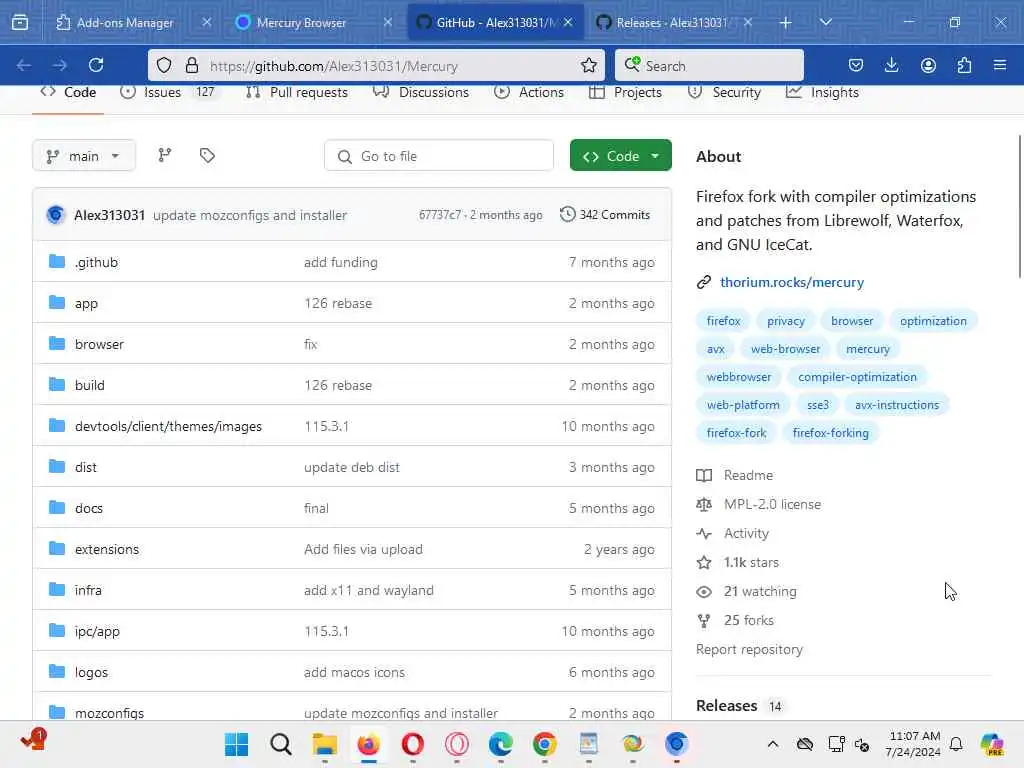Open the list all tabs chevron

[x=825, y=23]
